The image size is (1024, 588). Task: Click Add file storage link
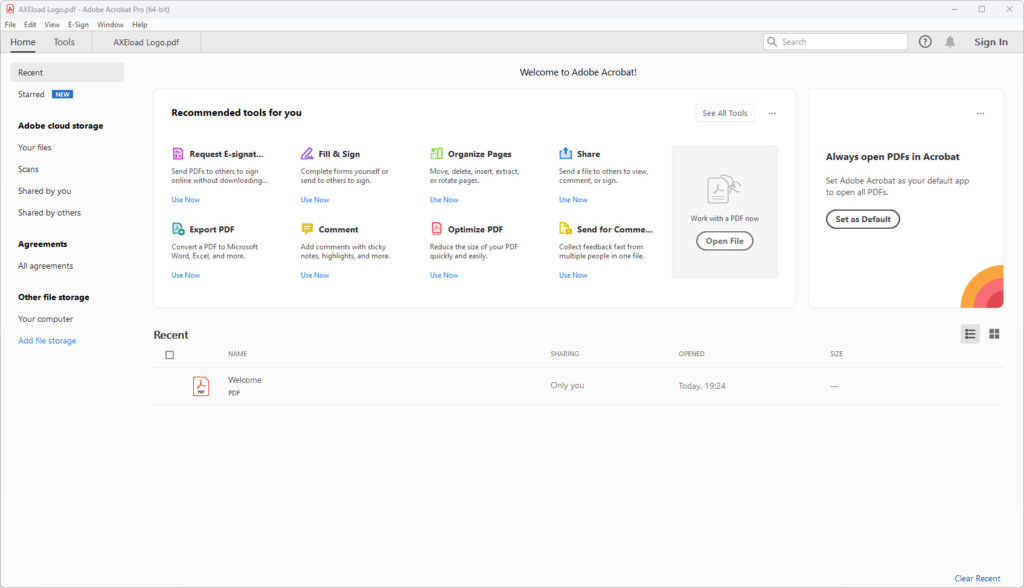(47, 340)
